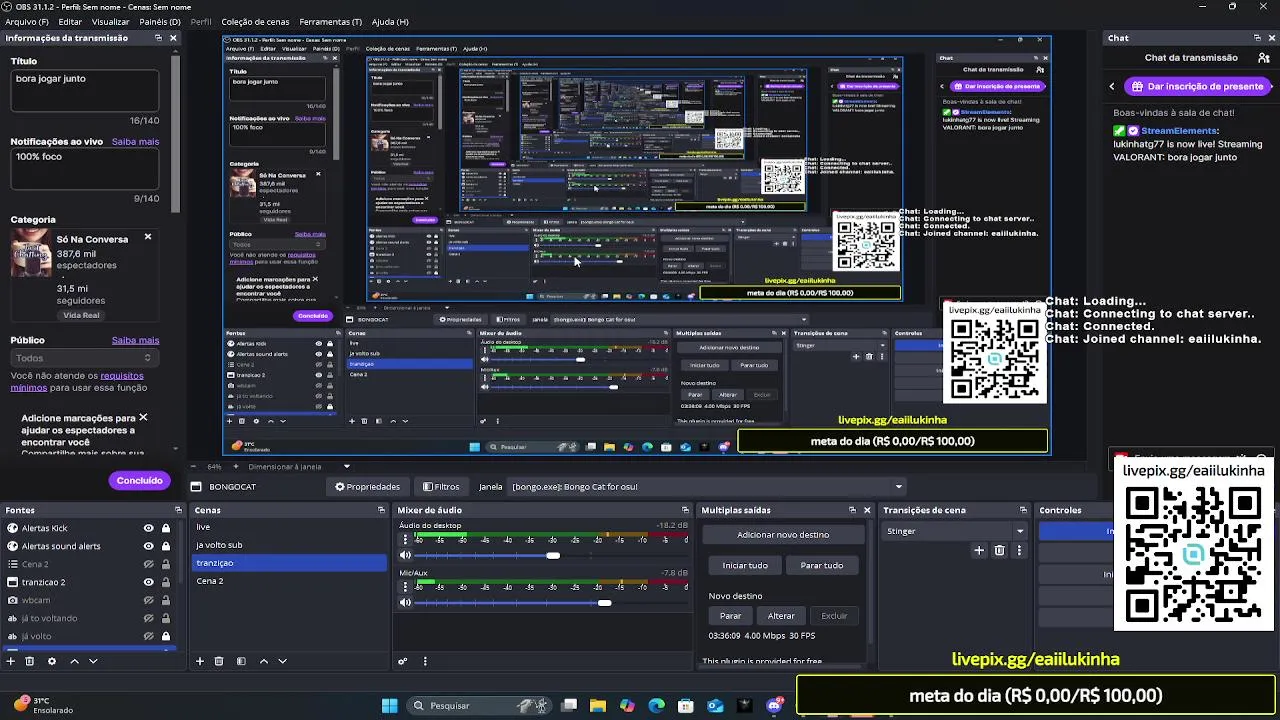Click Adicionar novo destino button

coord(783,535)
